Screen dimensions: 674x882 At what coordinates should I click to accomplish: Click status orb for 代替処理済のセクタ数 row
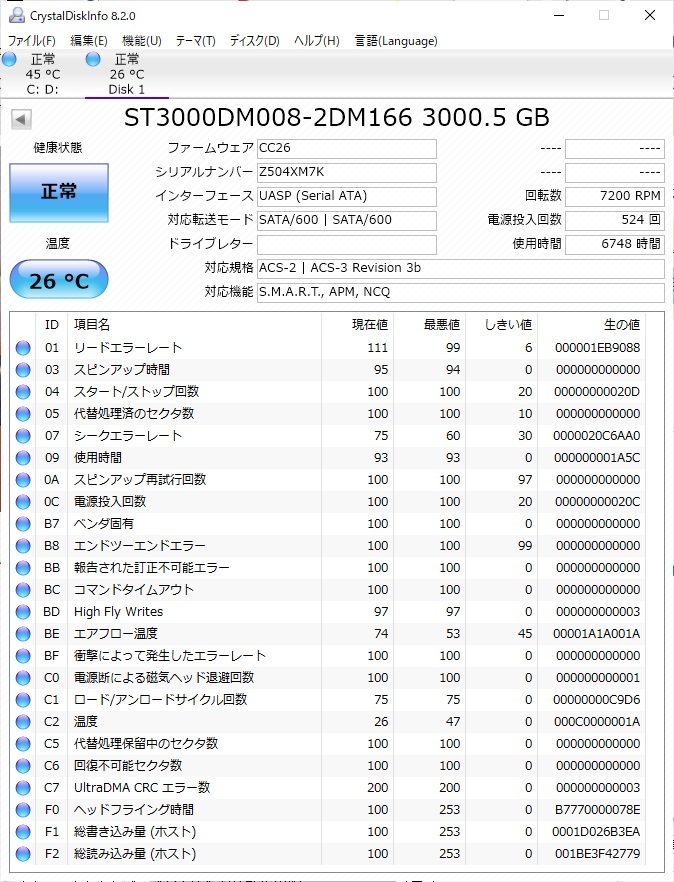23,414
